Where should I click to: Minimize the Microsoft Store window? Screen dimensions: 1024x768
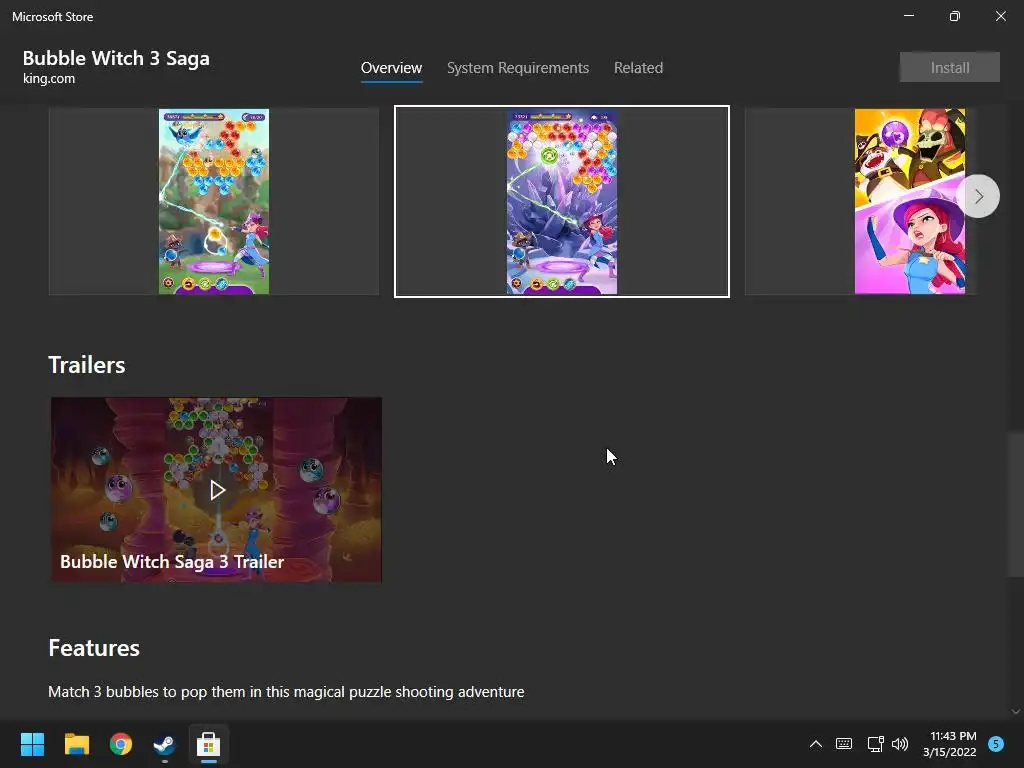909,16
